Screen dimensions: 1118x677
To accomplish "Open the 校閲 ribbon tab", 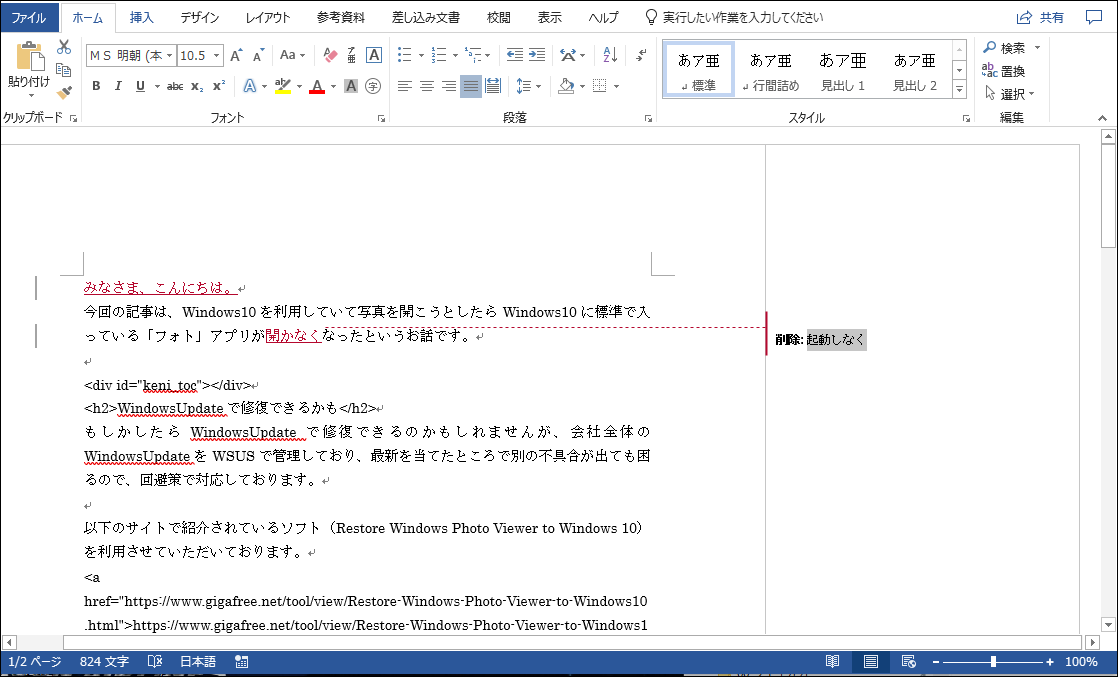I will [498, 17].
